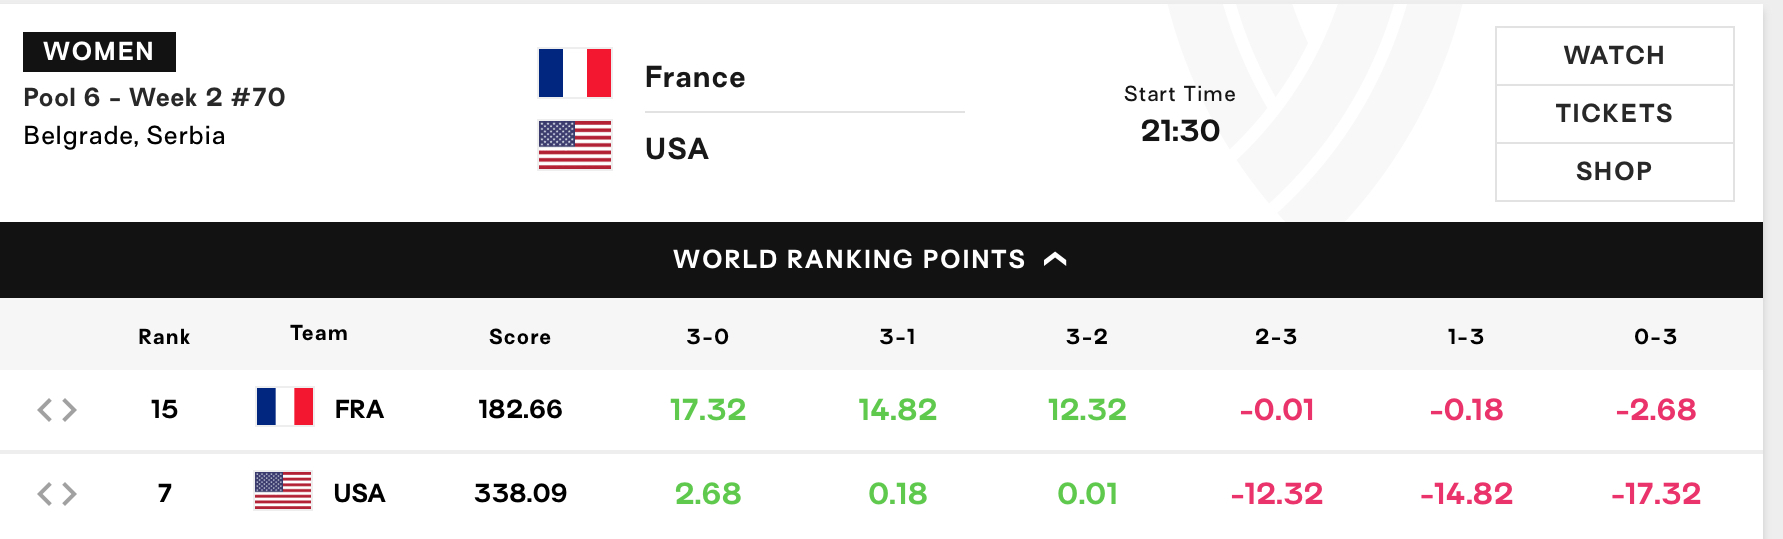This screenshot has height=539, width=1783.
Task: Click the FRA flag in ranking table
Action: [x=285, y=407]
